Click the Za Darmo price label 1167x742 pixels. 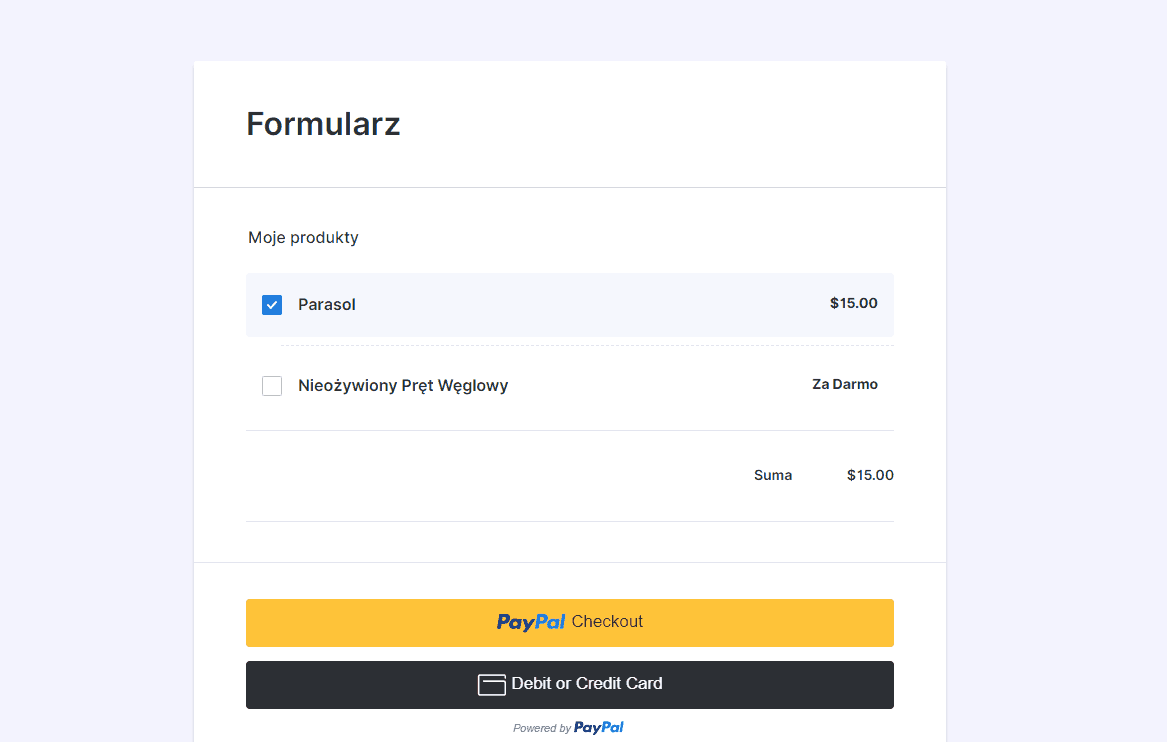[x=844, y=385]
